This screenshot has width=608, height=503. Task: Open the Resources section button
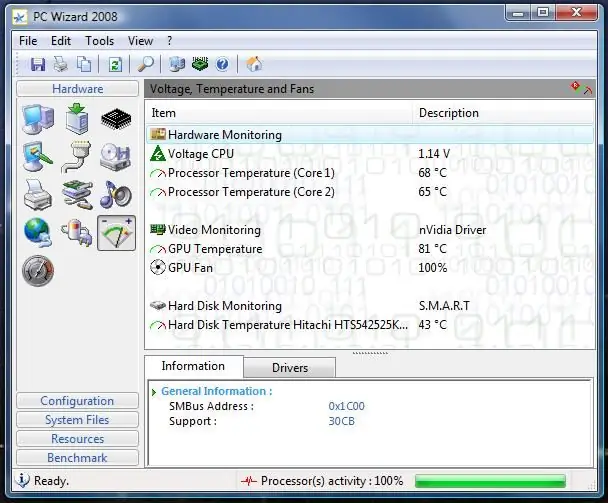77,439
